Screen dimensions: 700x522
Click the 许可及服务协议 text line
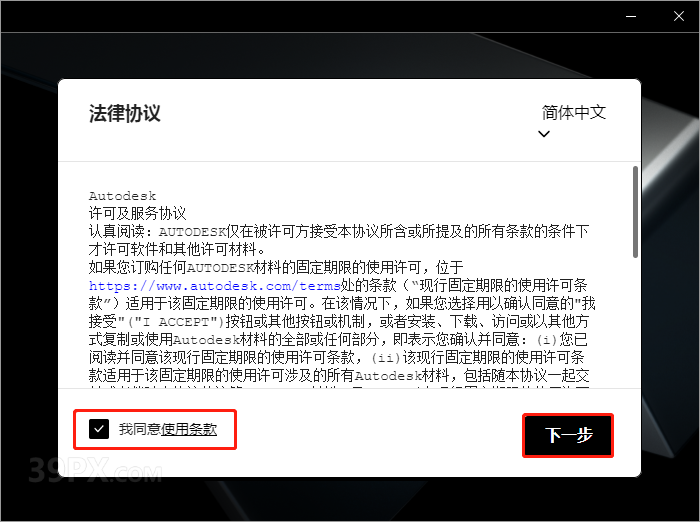137,213
